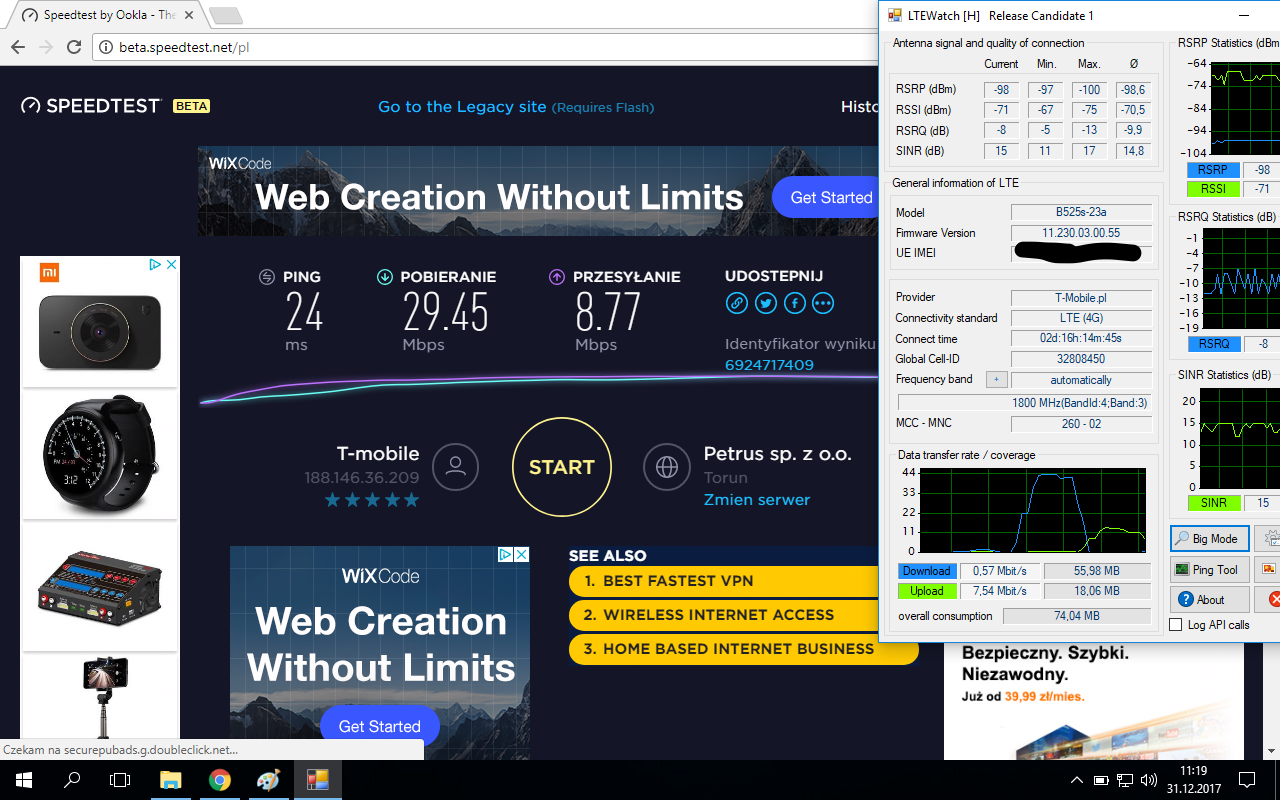Click the Model value B525s-23a
The image size is (1280, 800).
[x=1081, y=212]
